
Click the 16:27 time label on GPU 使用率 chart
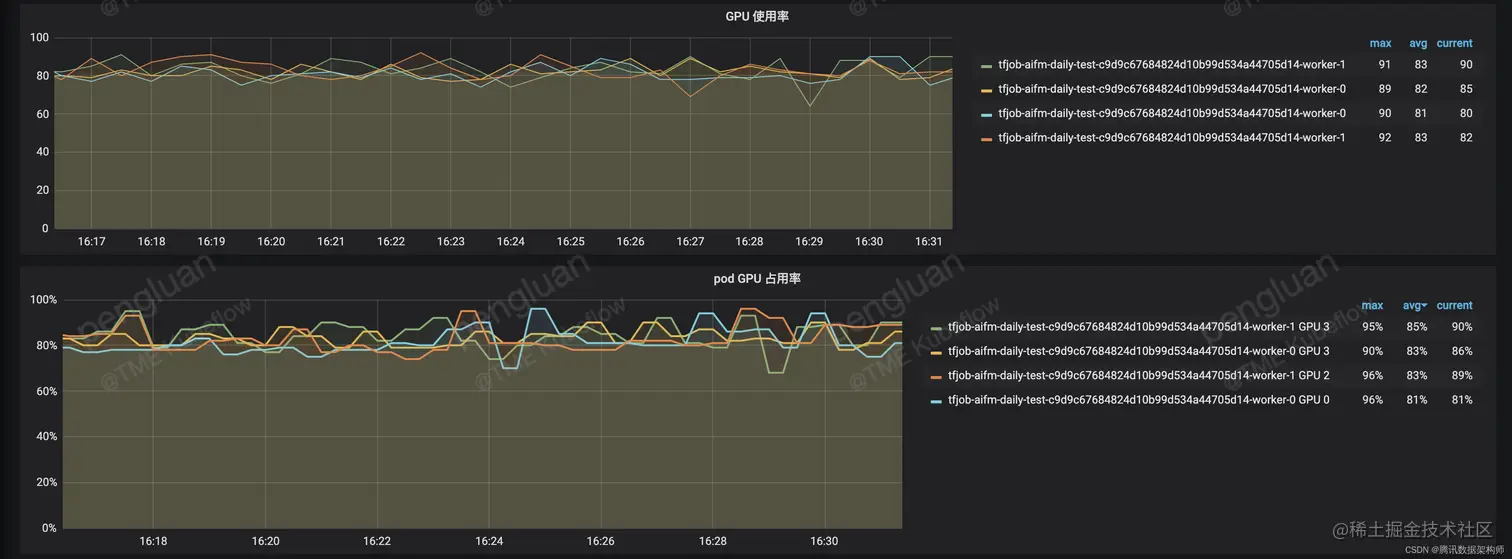[x=690, y=242]
